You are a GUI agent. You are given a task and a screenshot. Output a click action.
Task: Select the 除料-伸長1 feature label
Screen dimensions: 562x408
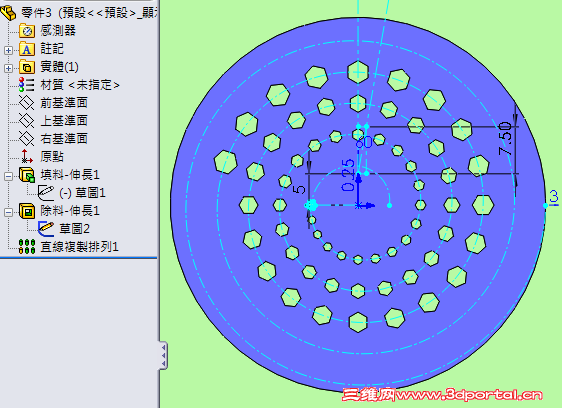tap(70, 211)
